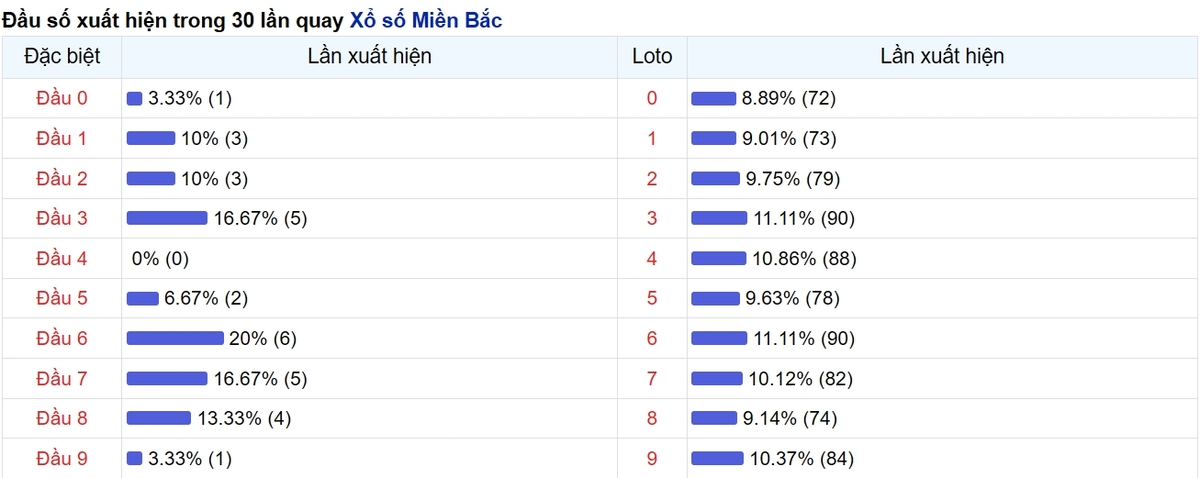Open the Xổ số Miền Bắc link
The image size is (1200, 478).
(426, 20)
